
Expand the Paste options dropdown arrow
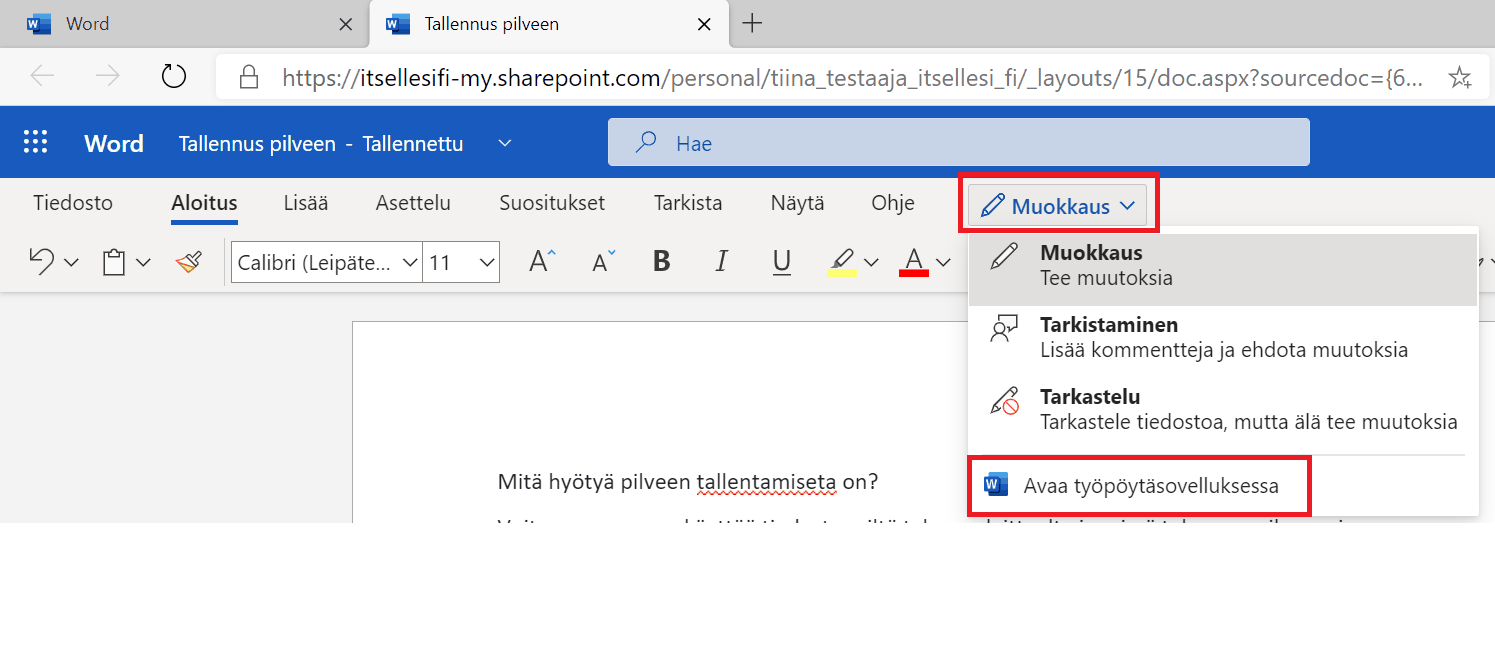click(143, 263)
